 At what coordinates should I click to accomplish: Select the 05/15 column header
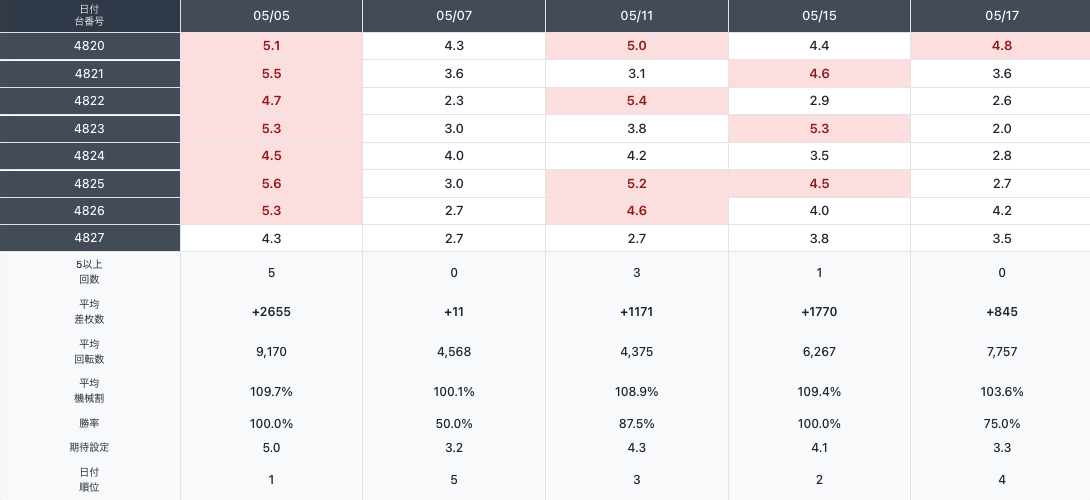coord(819,16)
